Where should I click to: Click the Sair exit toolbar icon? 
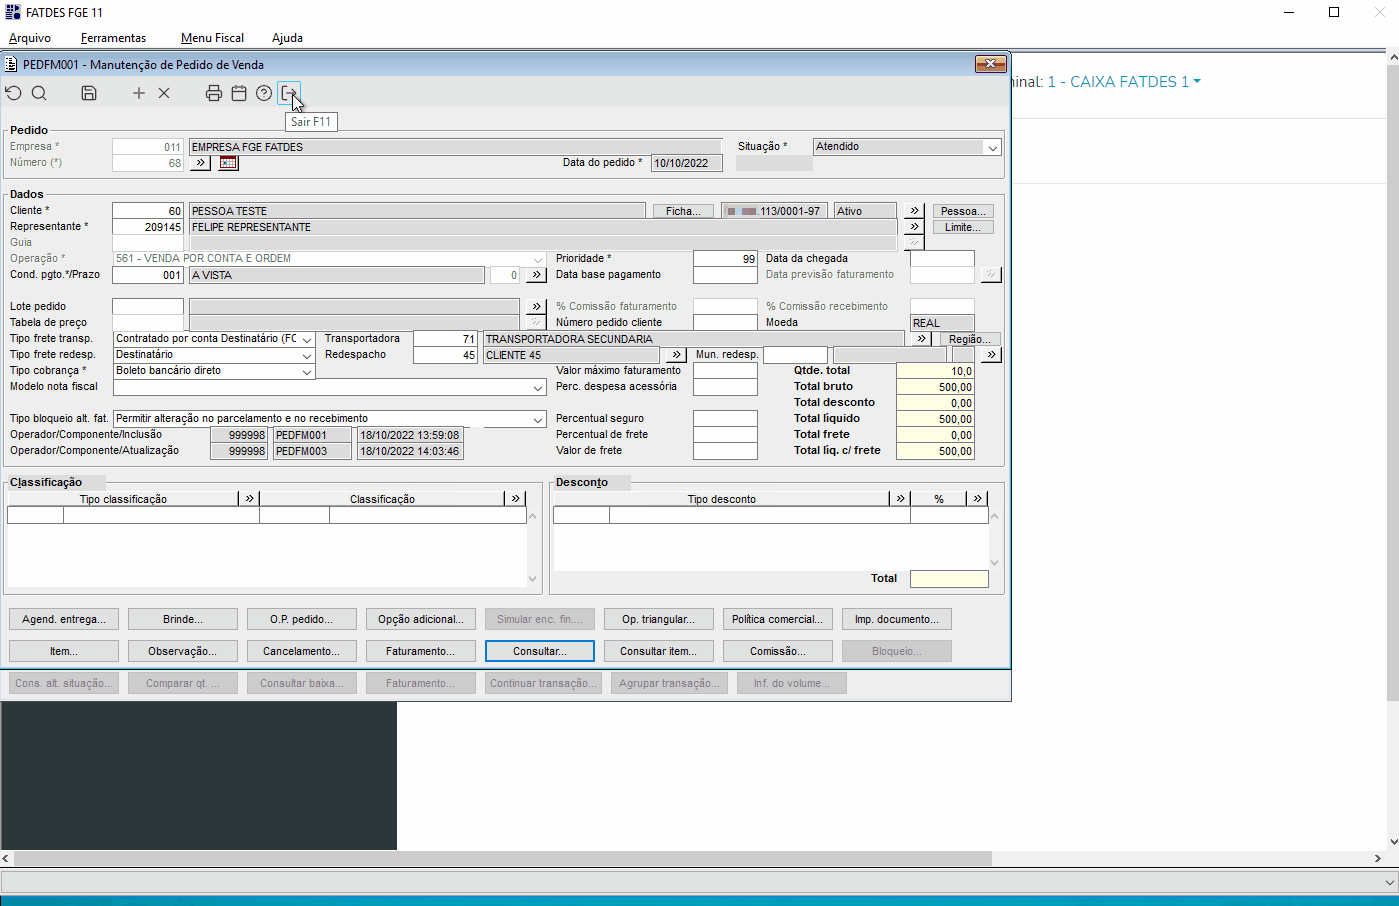coord(289,93)
